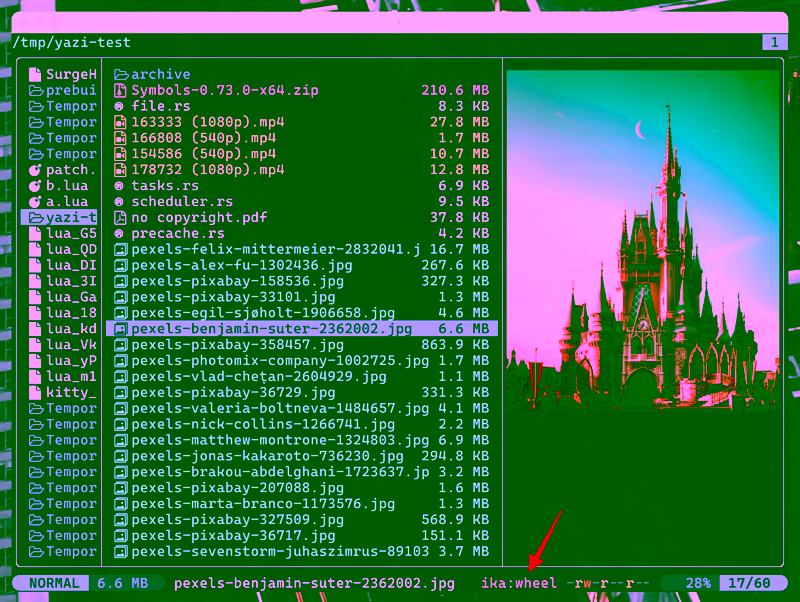Image resolution: width=800 pixels, height=602 pixels.
Task: Click the video icon for 166808 (540p).mp4
Action: coord(120,138)
